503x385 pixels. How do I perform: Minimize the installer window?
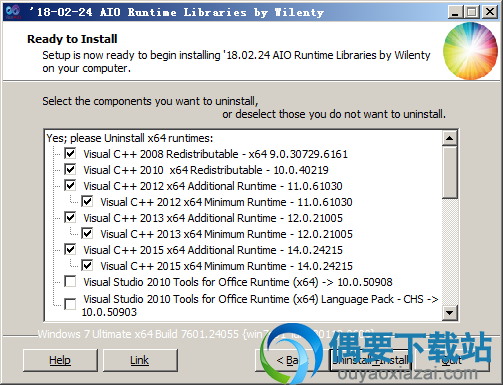tap(455, 12)
